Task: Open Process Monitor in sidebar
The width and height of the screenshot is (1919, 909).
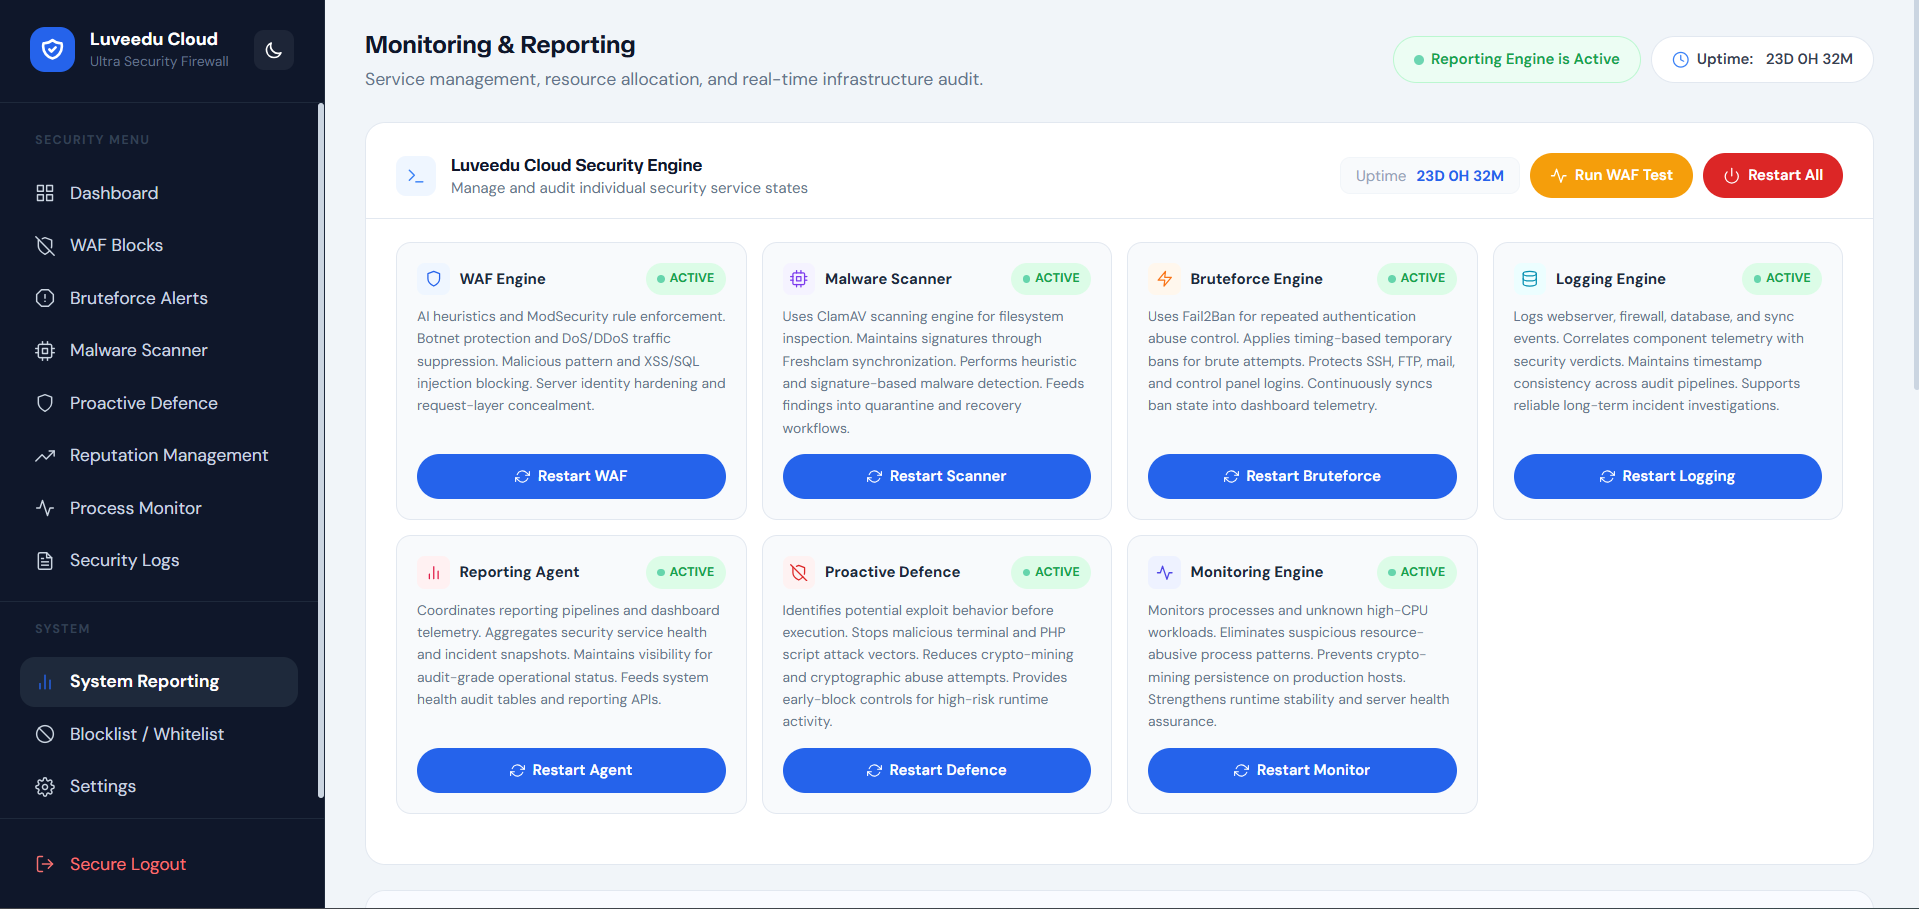Action: pyautogui.click(x=159, y=508)
